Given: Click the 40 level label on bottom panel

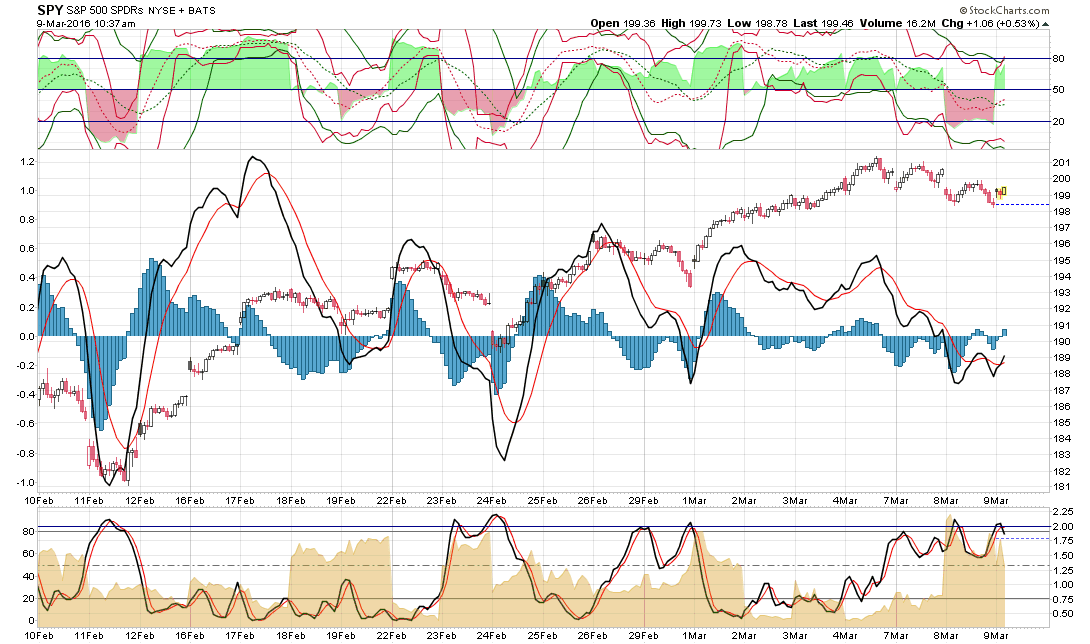Looking at the screenshot, I should (x=29, y=576).
